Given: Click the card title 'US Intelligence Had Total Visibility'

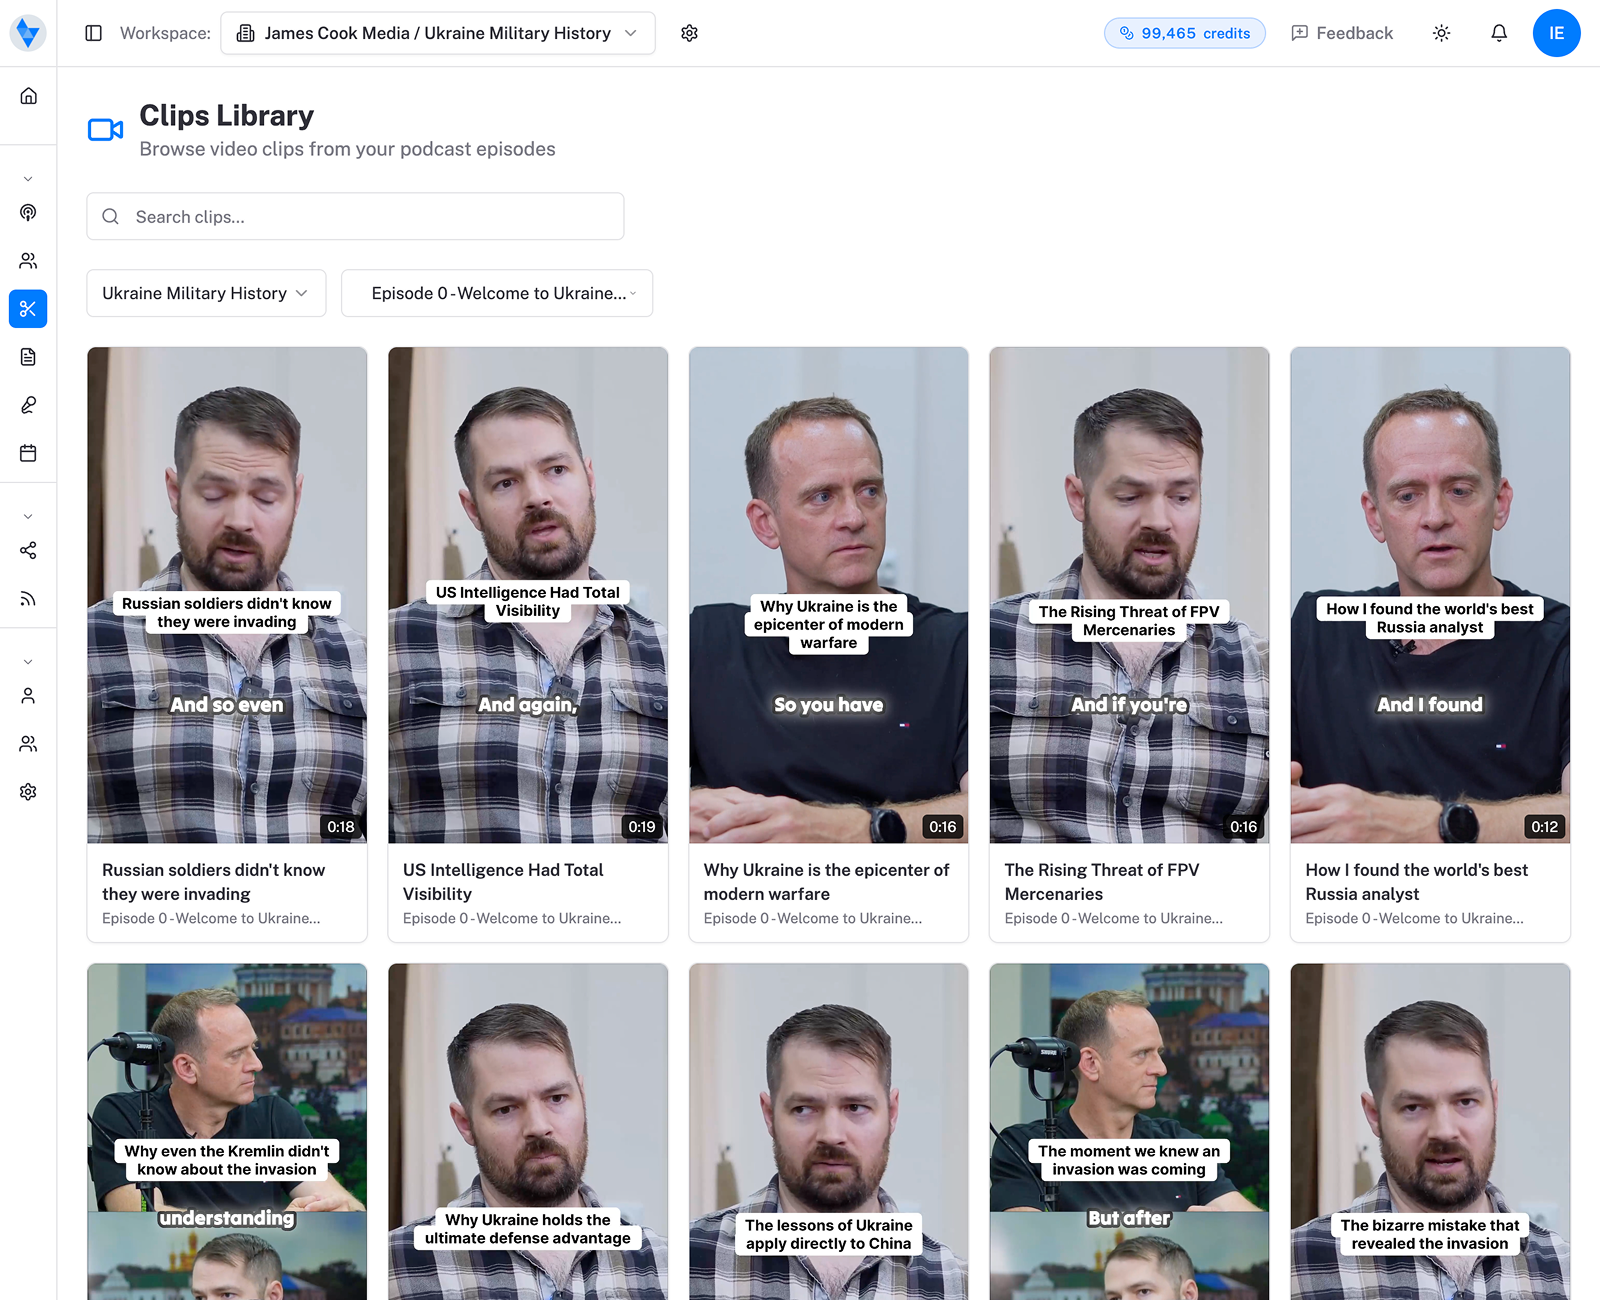Looking at the screenshot, I should pyautogui.click(x=503, y=882).
